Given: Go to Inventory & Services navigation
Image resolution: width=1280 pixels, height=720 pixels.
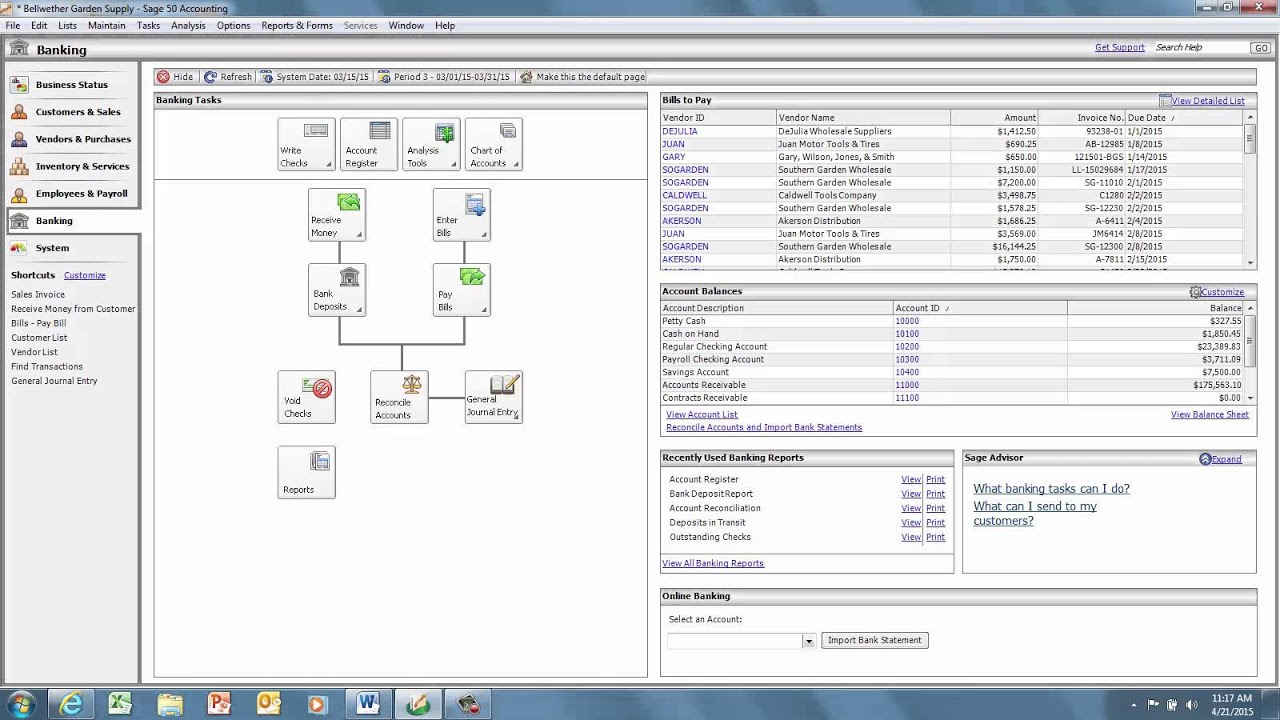Looking at the screenshot, I should pos(71,166).
